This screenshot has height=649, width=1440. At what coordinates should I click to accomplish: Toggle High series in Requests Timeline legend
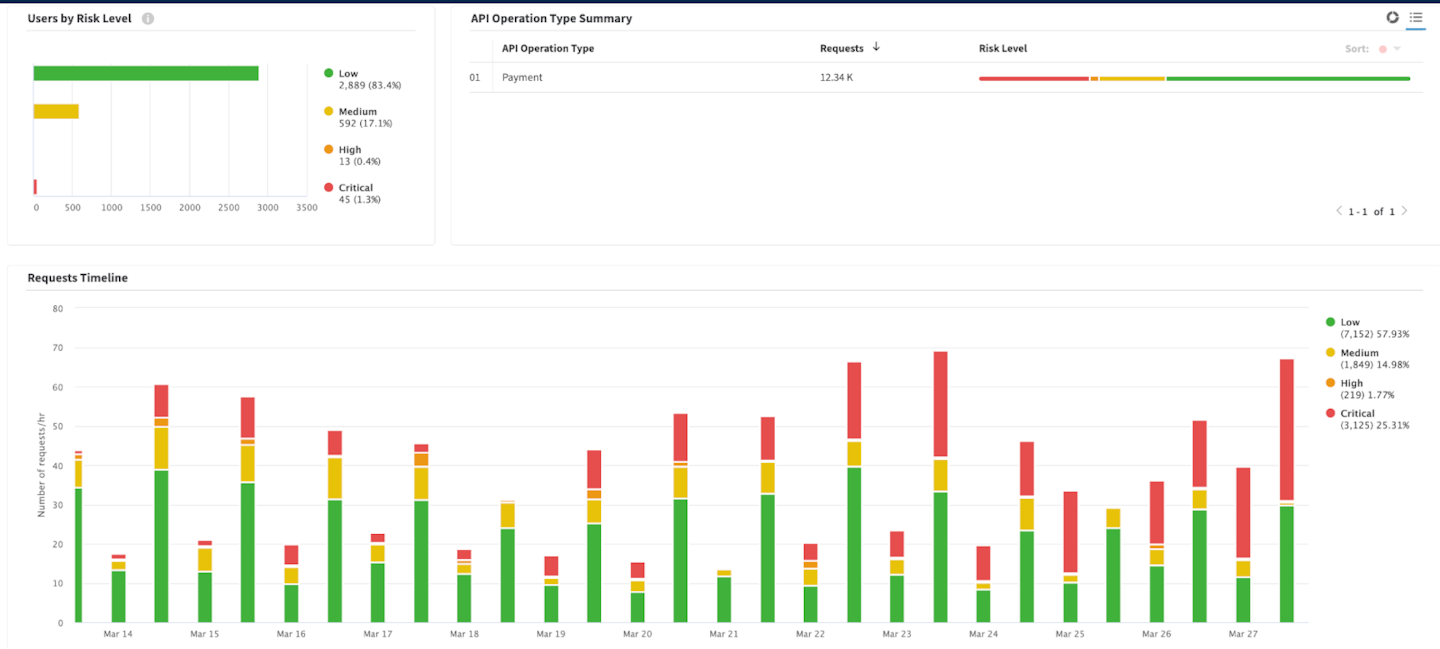pyautogui.click(x=1351, y=383)
